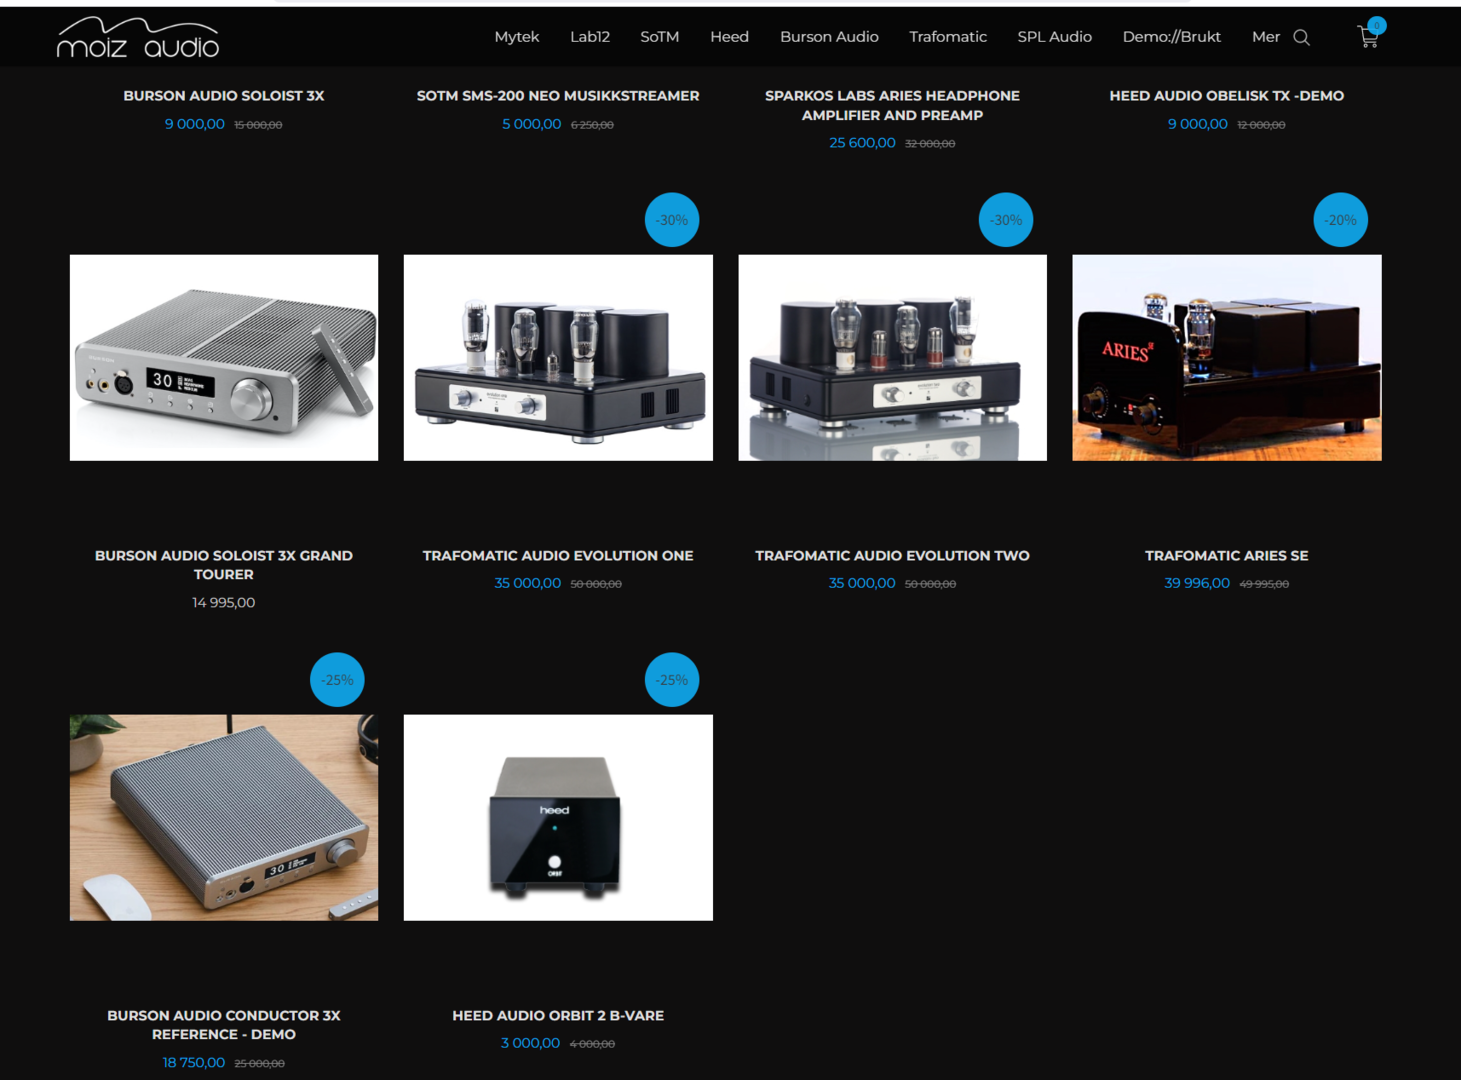The height and width of the screenshot is (1080, 1461).
Task: Open the Burson Audio menu item
Action: point(829,37)
